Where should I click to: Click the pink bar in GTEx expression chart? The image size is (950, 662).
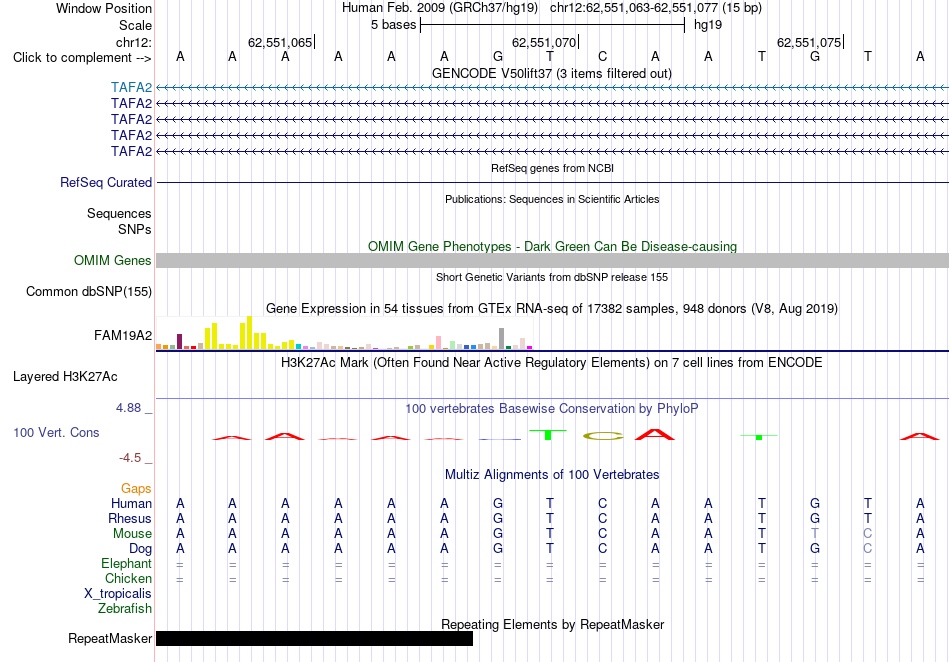(x=438, y=343)
